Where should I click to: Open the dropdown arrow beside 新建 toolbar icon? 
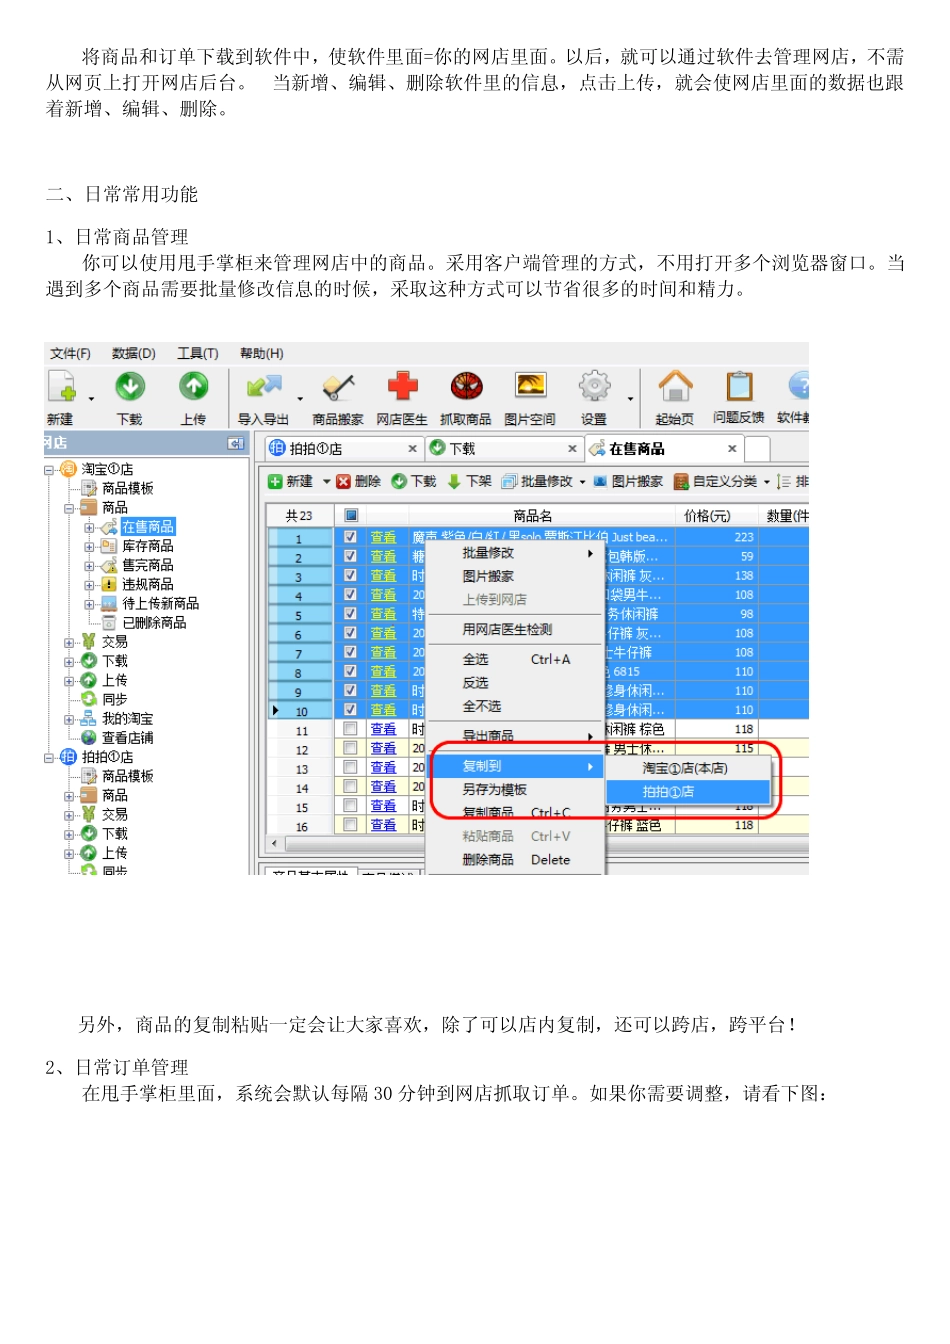[91, 398]
